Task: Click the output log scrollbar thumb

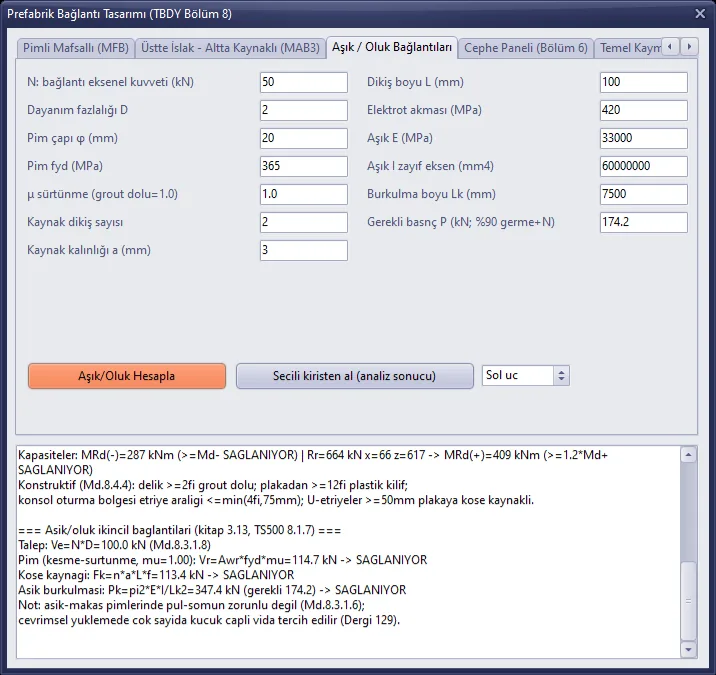Action: (688, 601)
